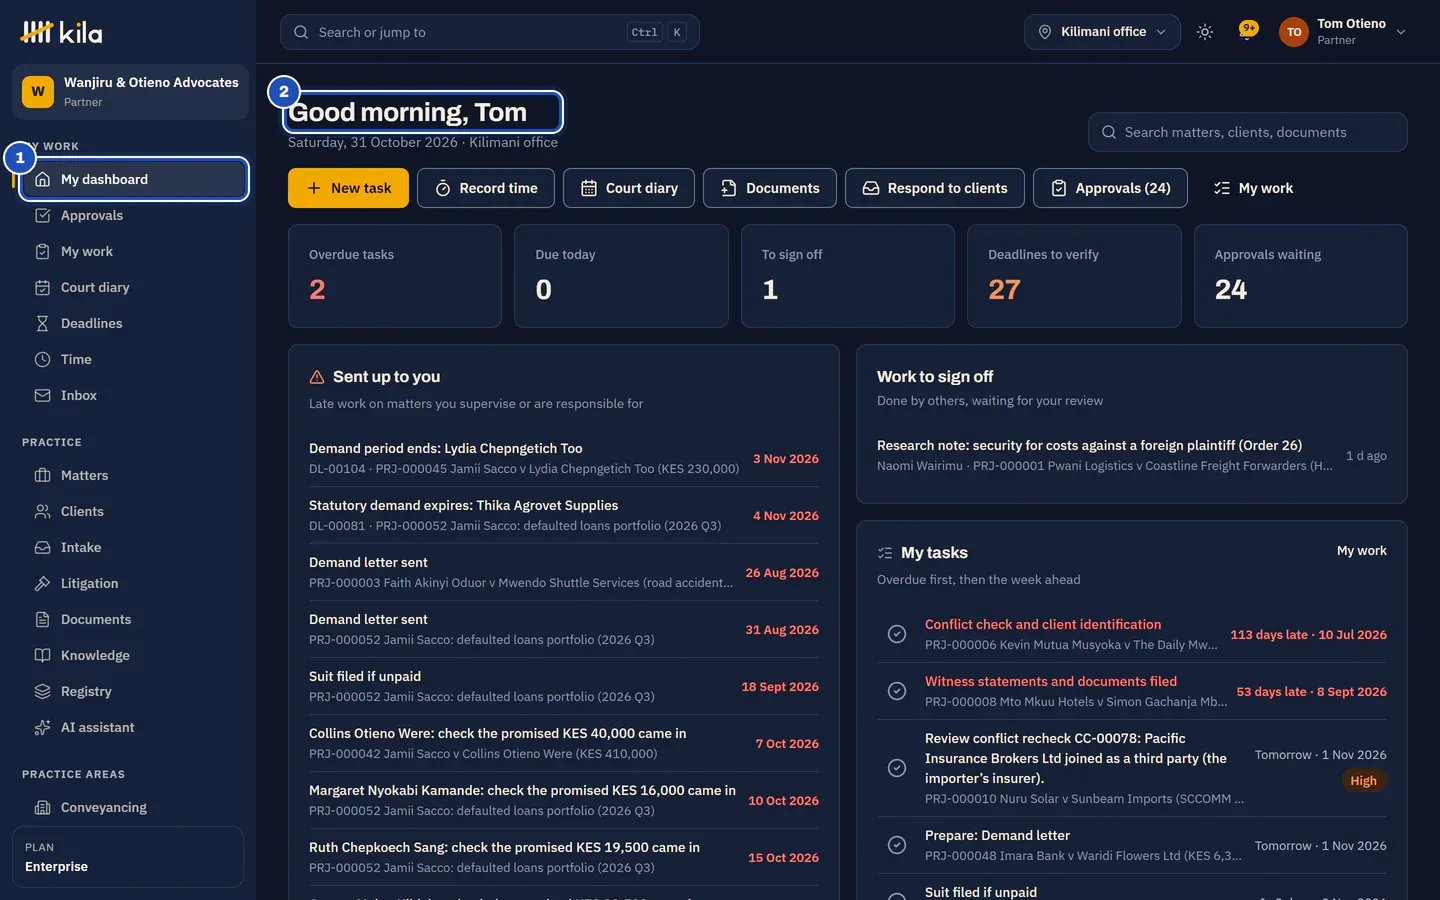Click the My work link beside Approvals (24)

(1253, 188)
